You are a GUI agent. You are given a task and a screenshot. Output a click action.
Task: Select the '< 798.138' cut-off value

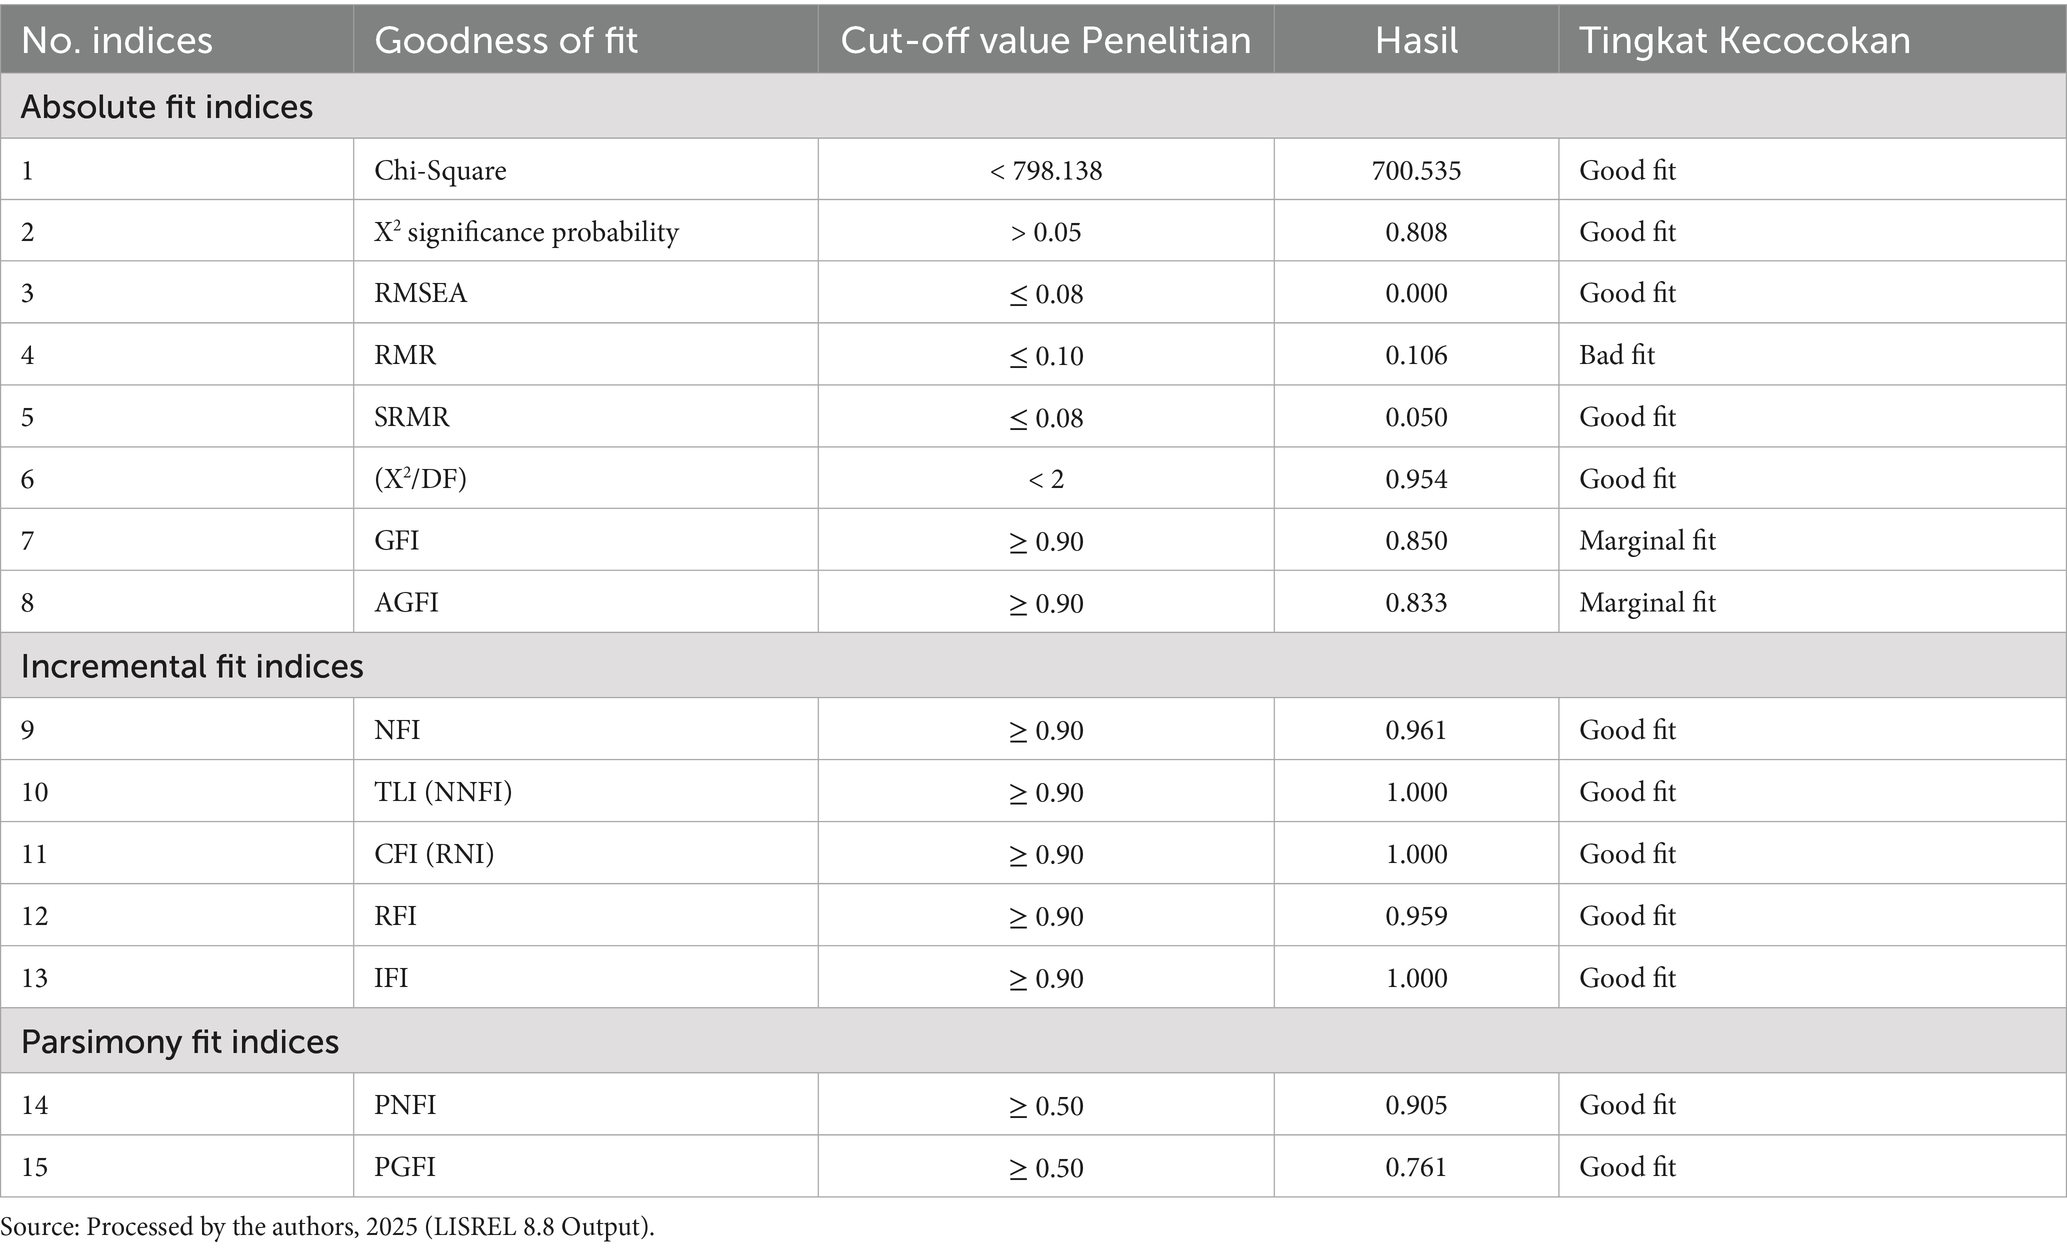[x=1046, y=170]
